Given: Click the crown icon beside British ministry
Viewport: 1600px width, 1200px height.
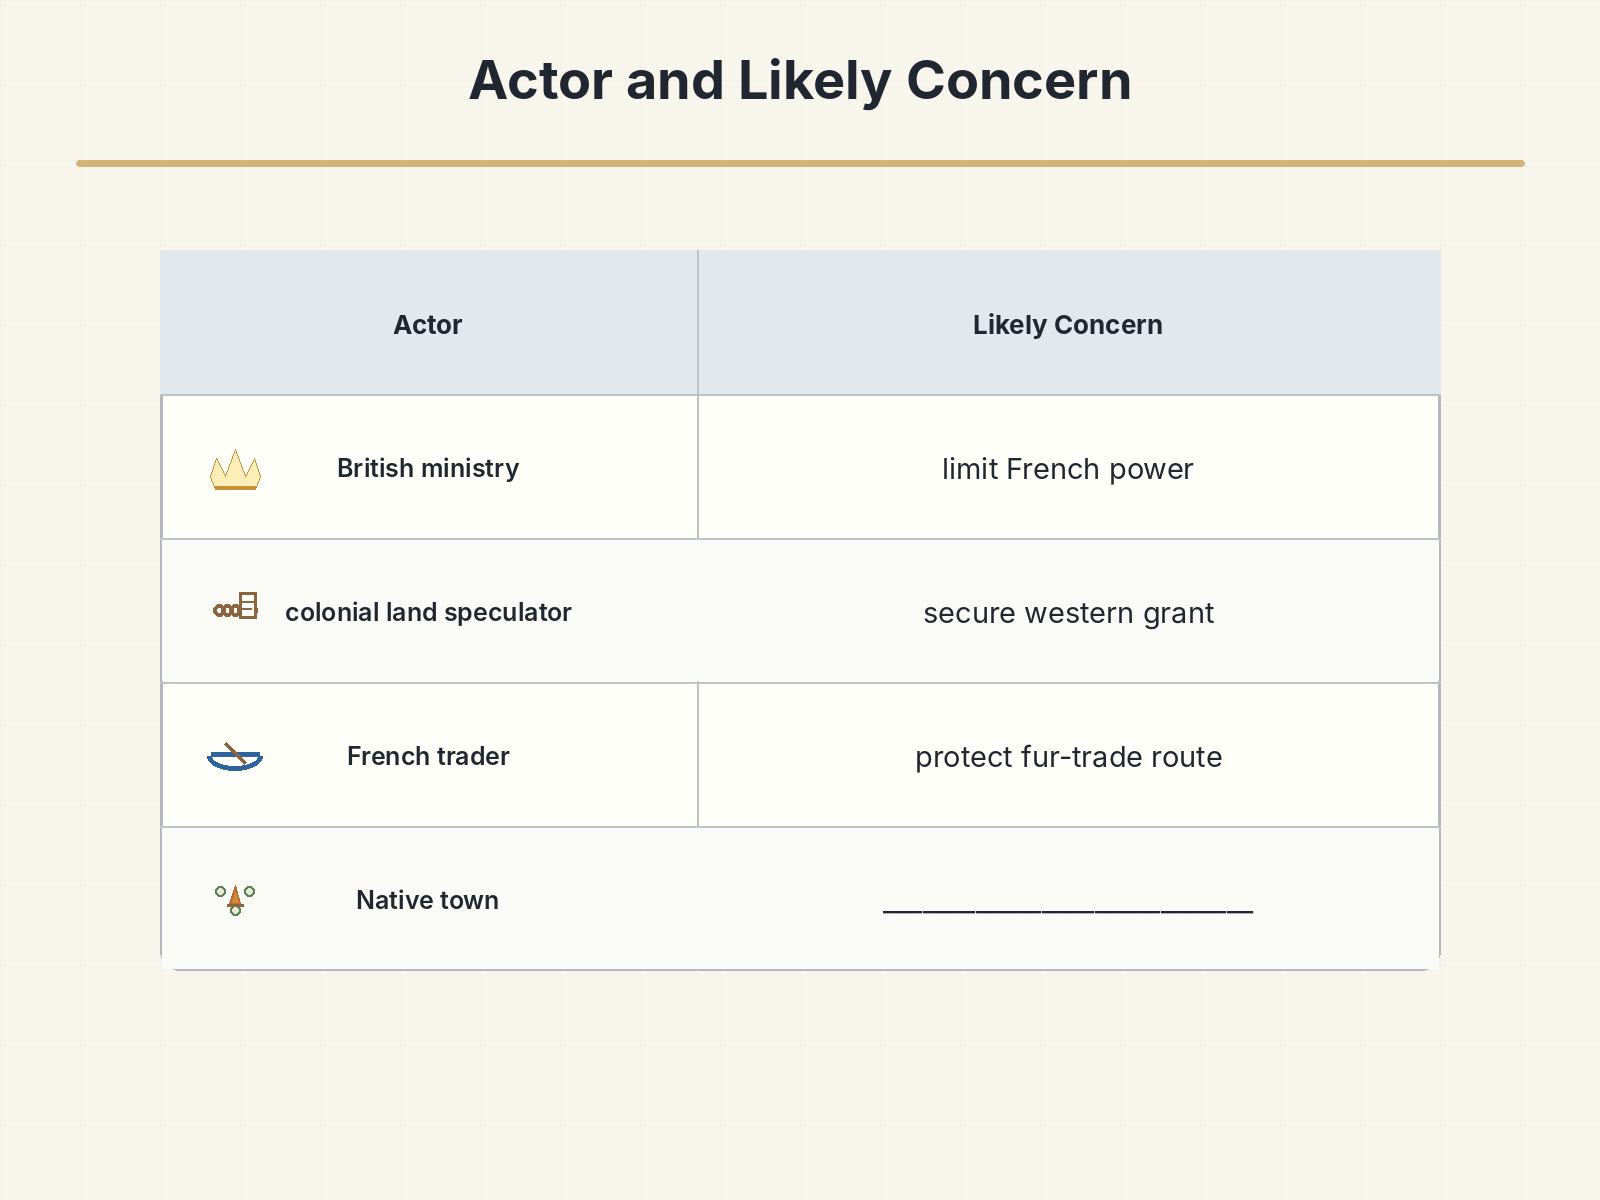Looking at the screenshot, I should 235,469.
